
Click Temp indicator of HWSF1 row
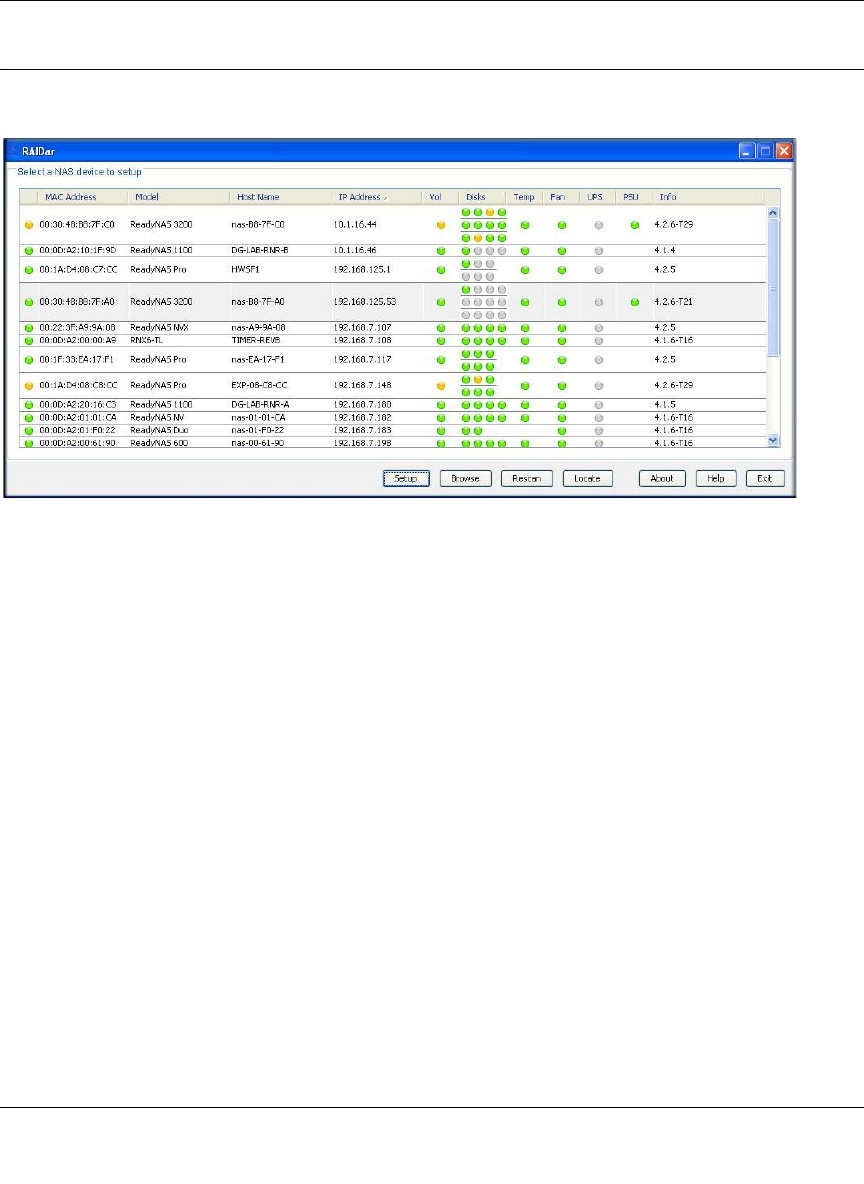pyautogui.click(x=525, y=270)
